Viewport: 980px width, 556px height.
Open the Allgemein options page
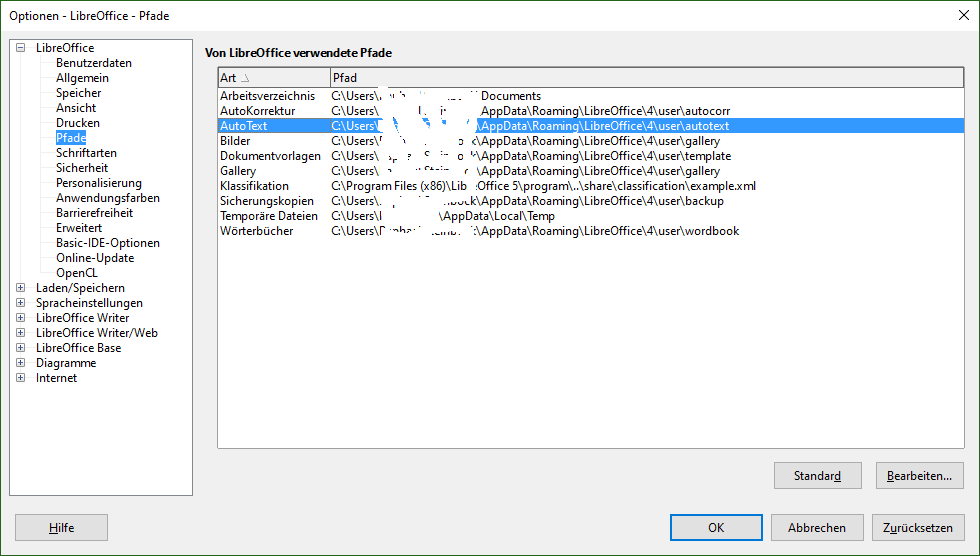82,77
